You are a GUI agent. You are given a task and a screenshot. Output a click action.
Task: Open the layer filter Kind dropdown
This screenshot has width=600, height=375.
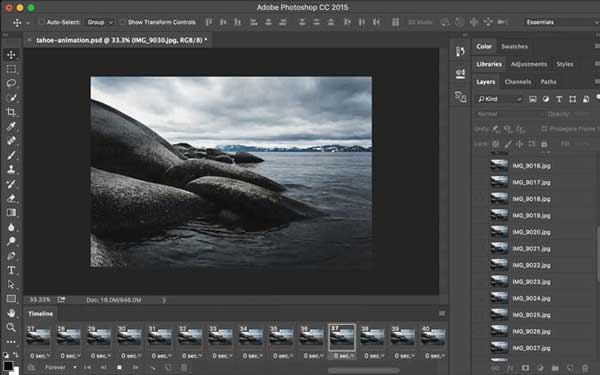pos(500,99)
